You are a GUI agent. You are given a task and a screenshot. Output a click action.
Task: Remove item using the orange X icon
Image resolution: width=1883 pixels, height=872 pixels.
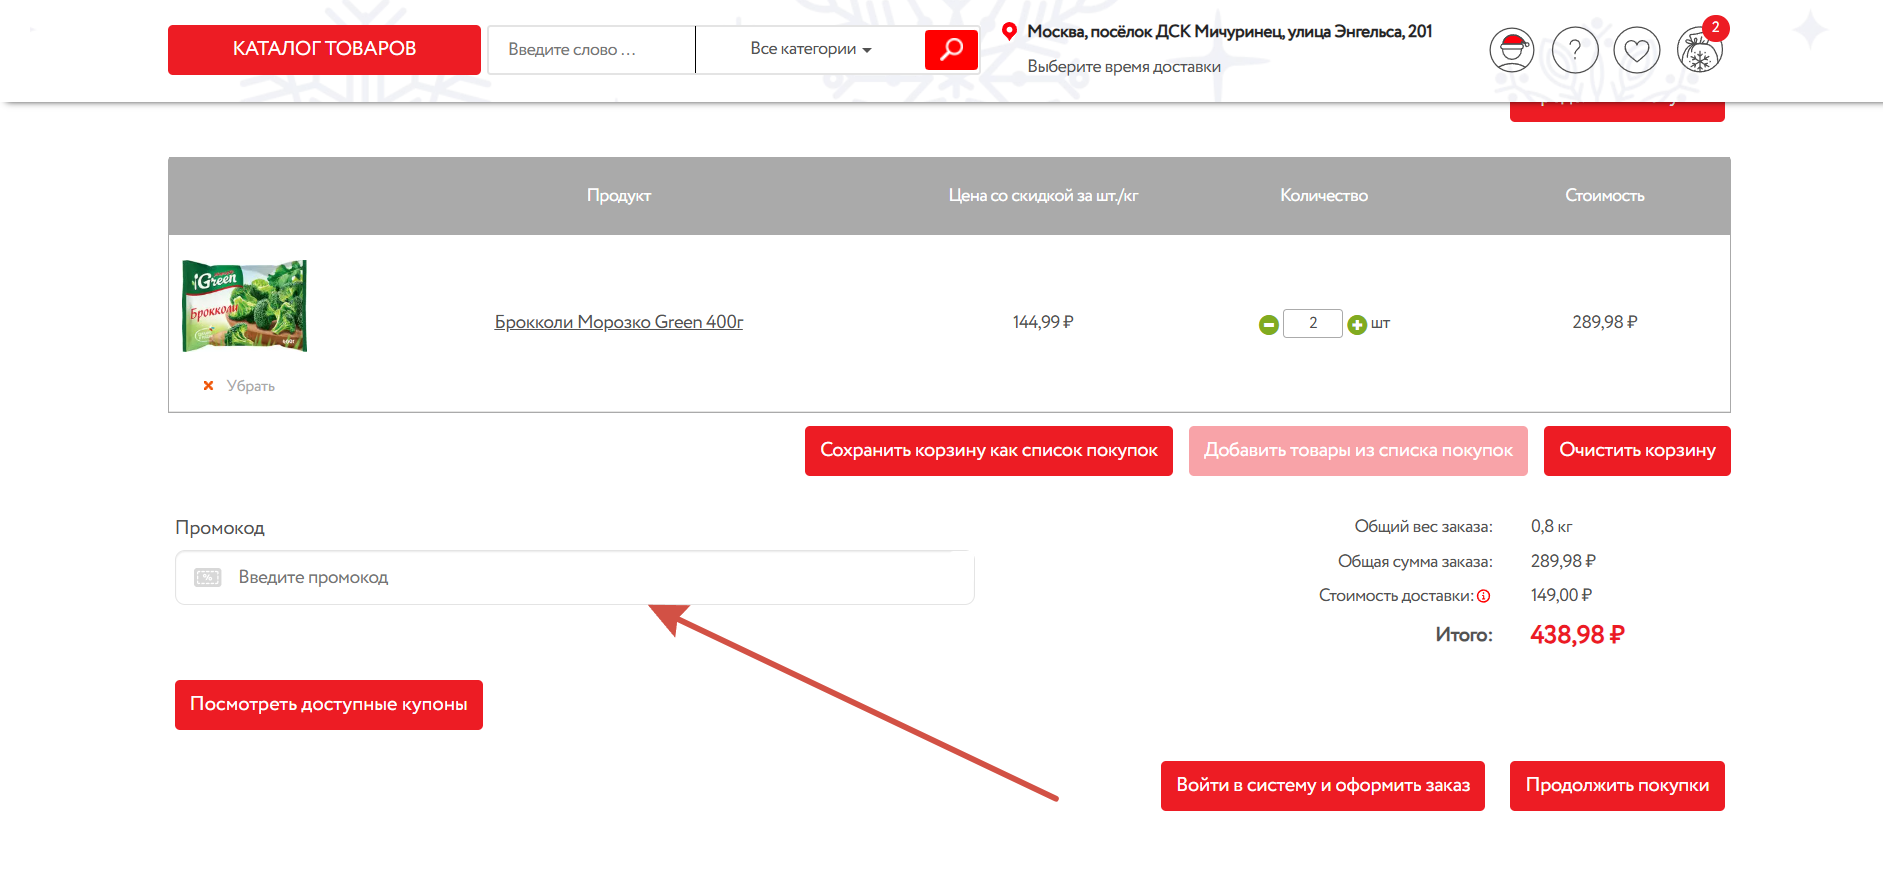click(208, 386)
